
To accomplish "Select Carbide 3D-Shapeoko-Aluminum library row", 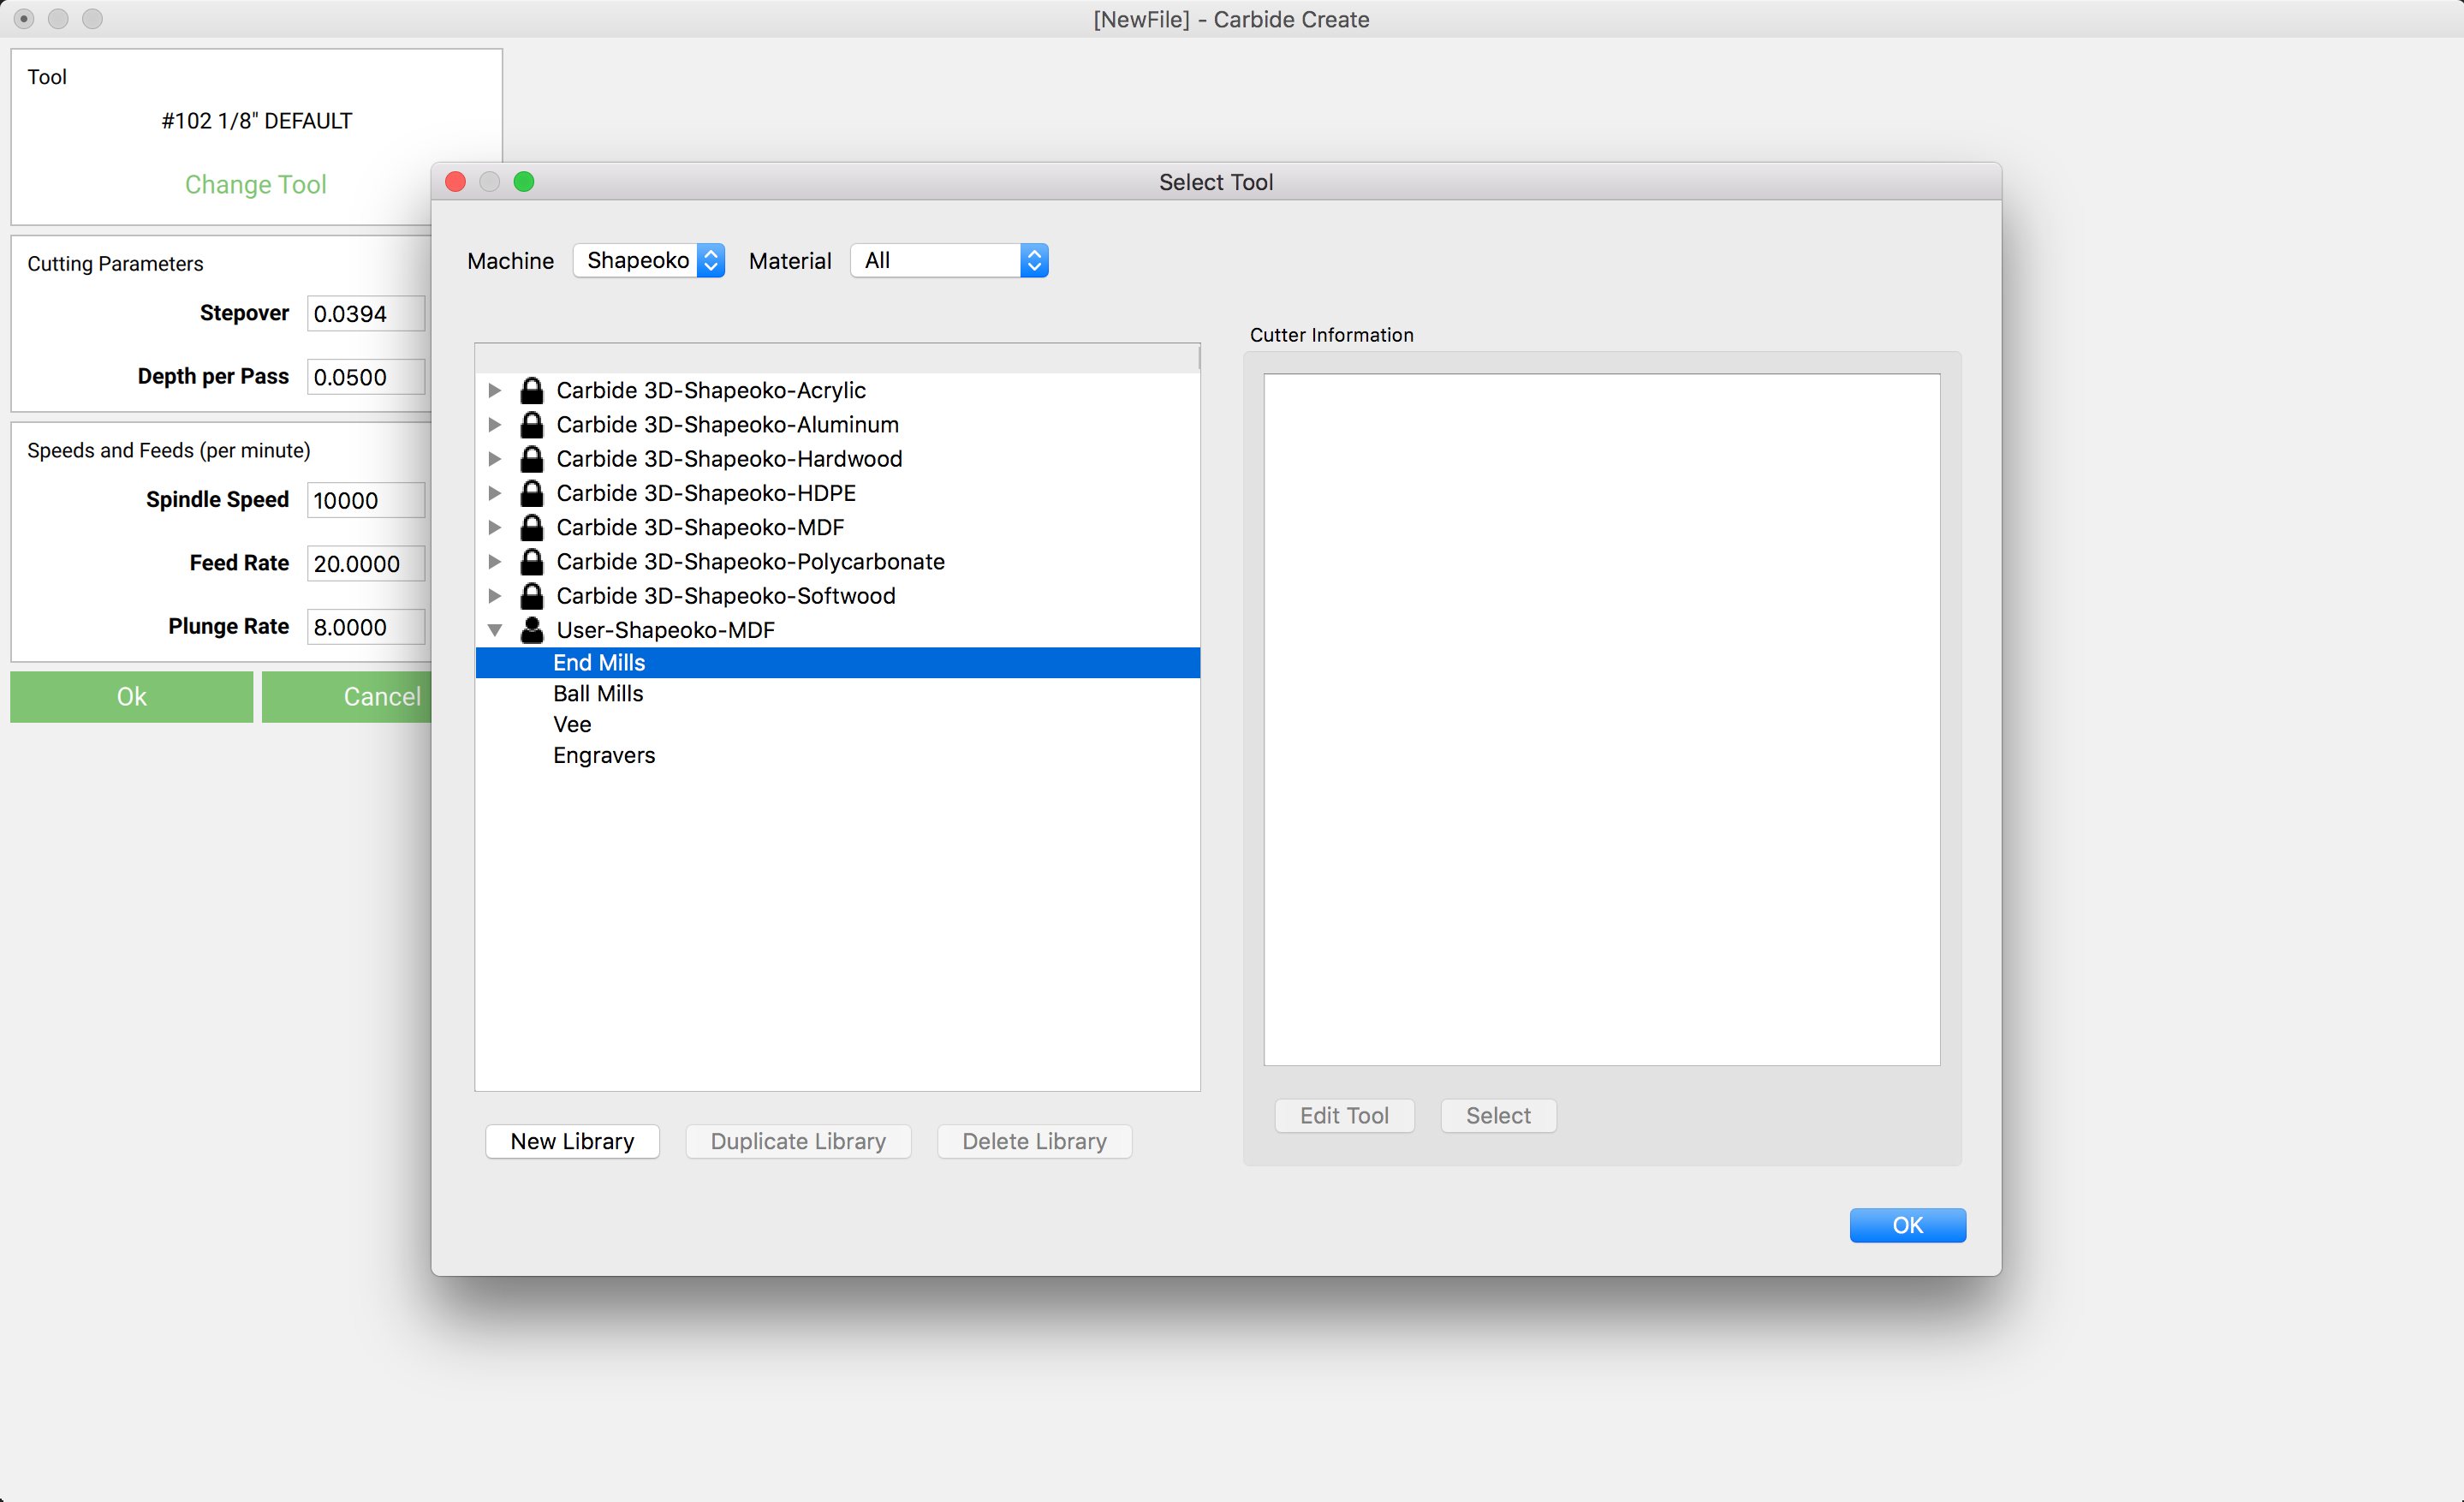I will [837, 424].
